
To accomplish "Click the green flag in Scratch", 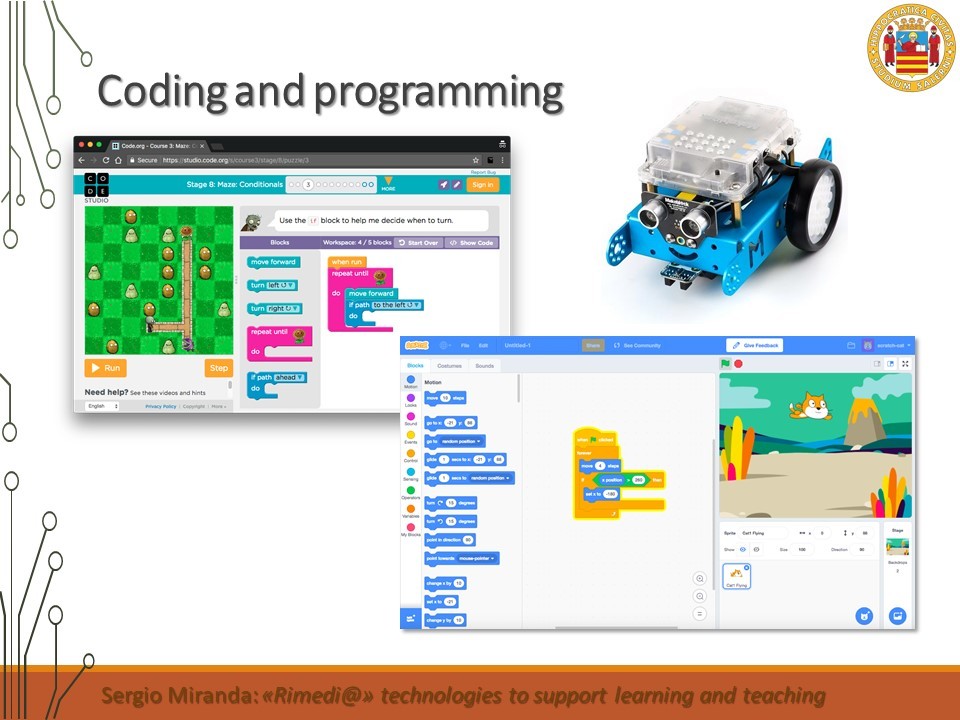I will [726, 364].
